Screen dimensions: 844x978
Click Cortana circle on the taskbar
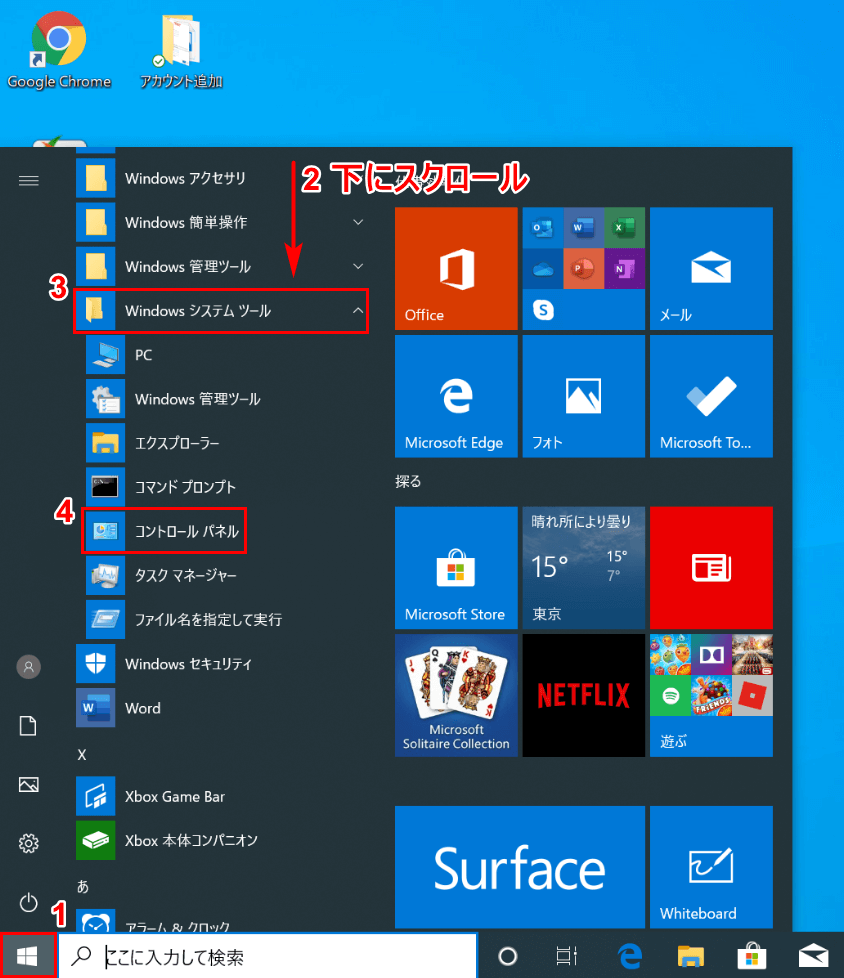point(508,956)
